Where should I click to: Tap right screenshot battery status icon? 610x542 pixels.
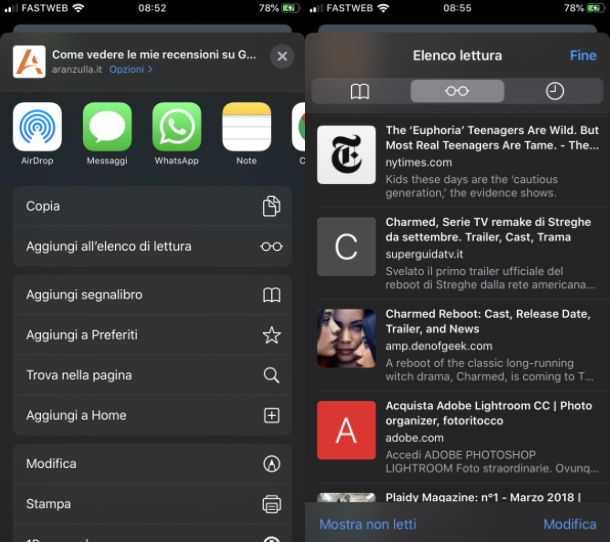(x=595, y=8)
